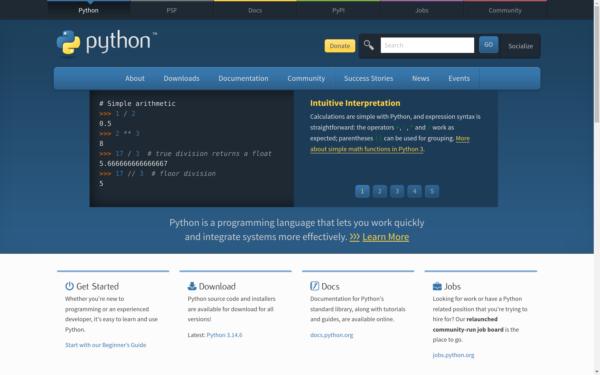This screenshot has width=600, height=375.
Task: Open the Downloads menu
Action: click(x=181, y=78)
